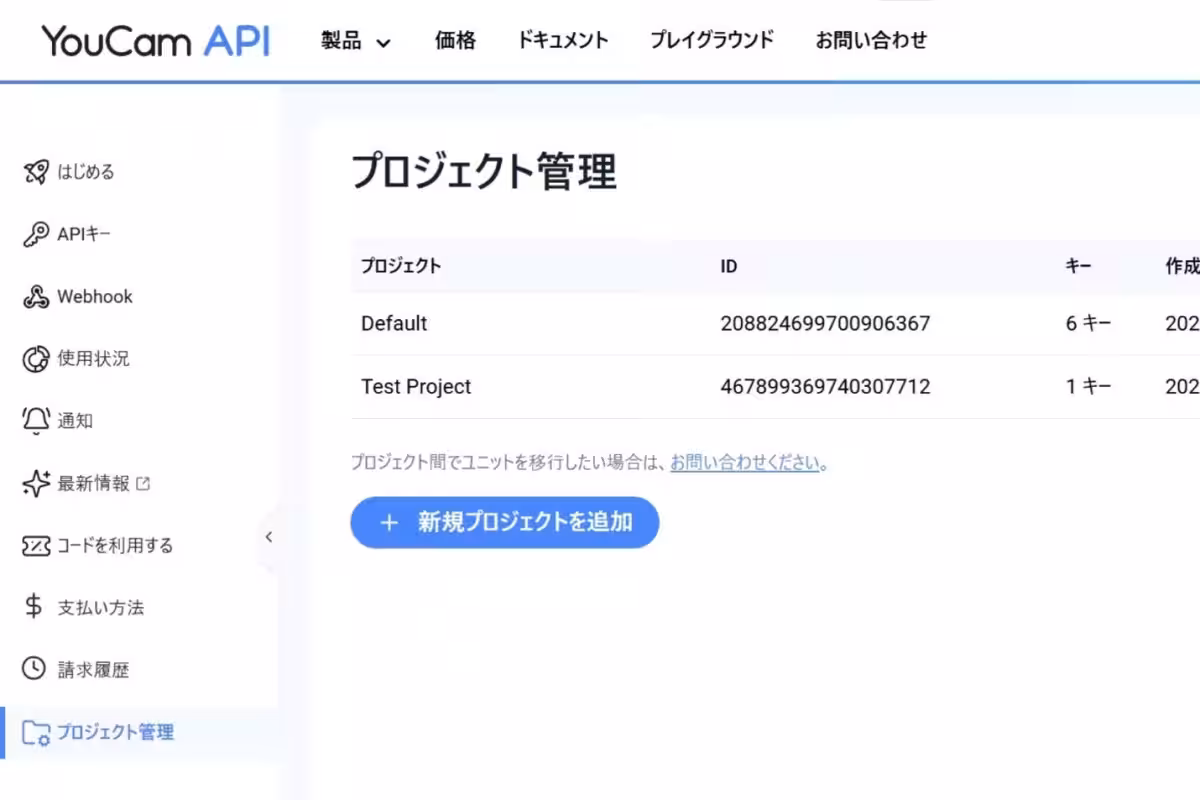
Task: Click the sparkle icon beside 最新情報
Action: pos(35,484)
